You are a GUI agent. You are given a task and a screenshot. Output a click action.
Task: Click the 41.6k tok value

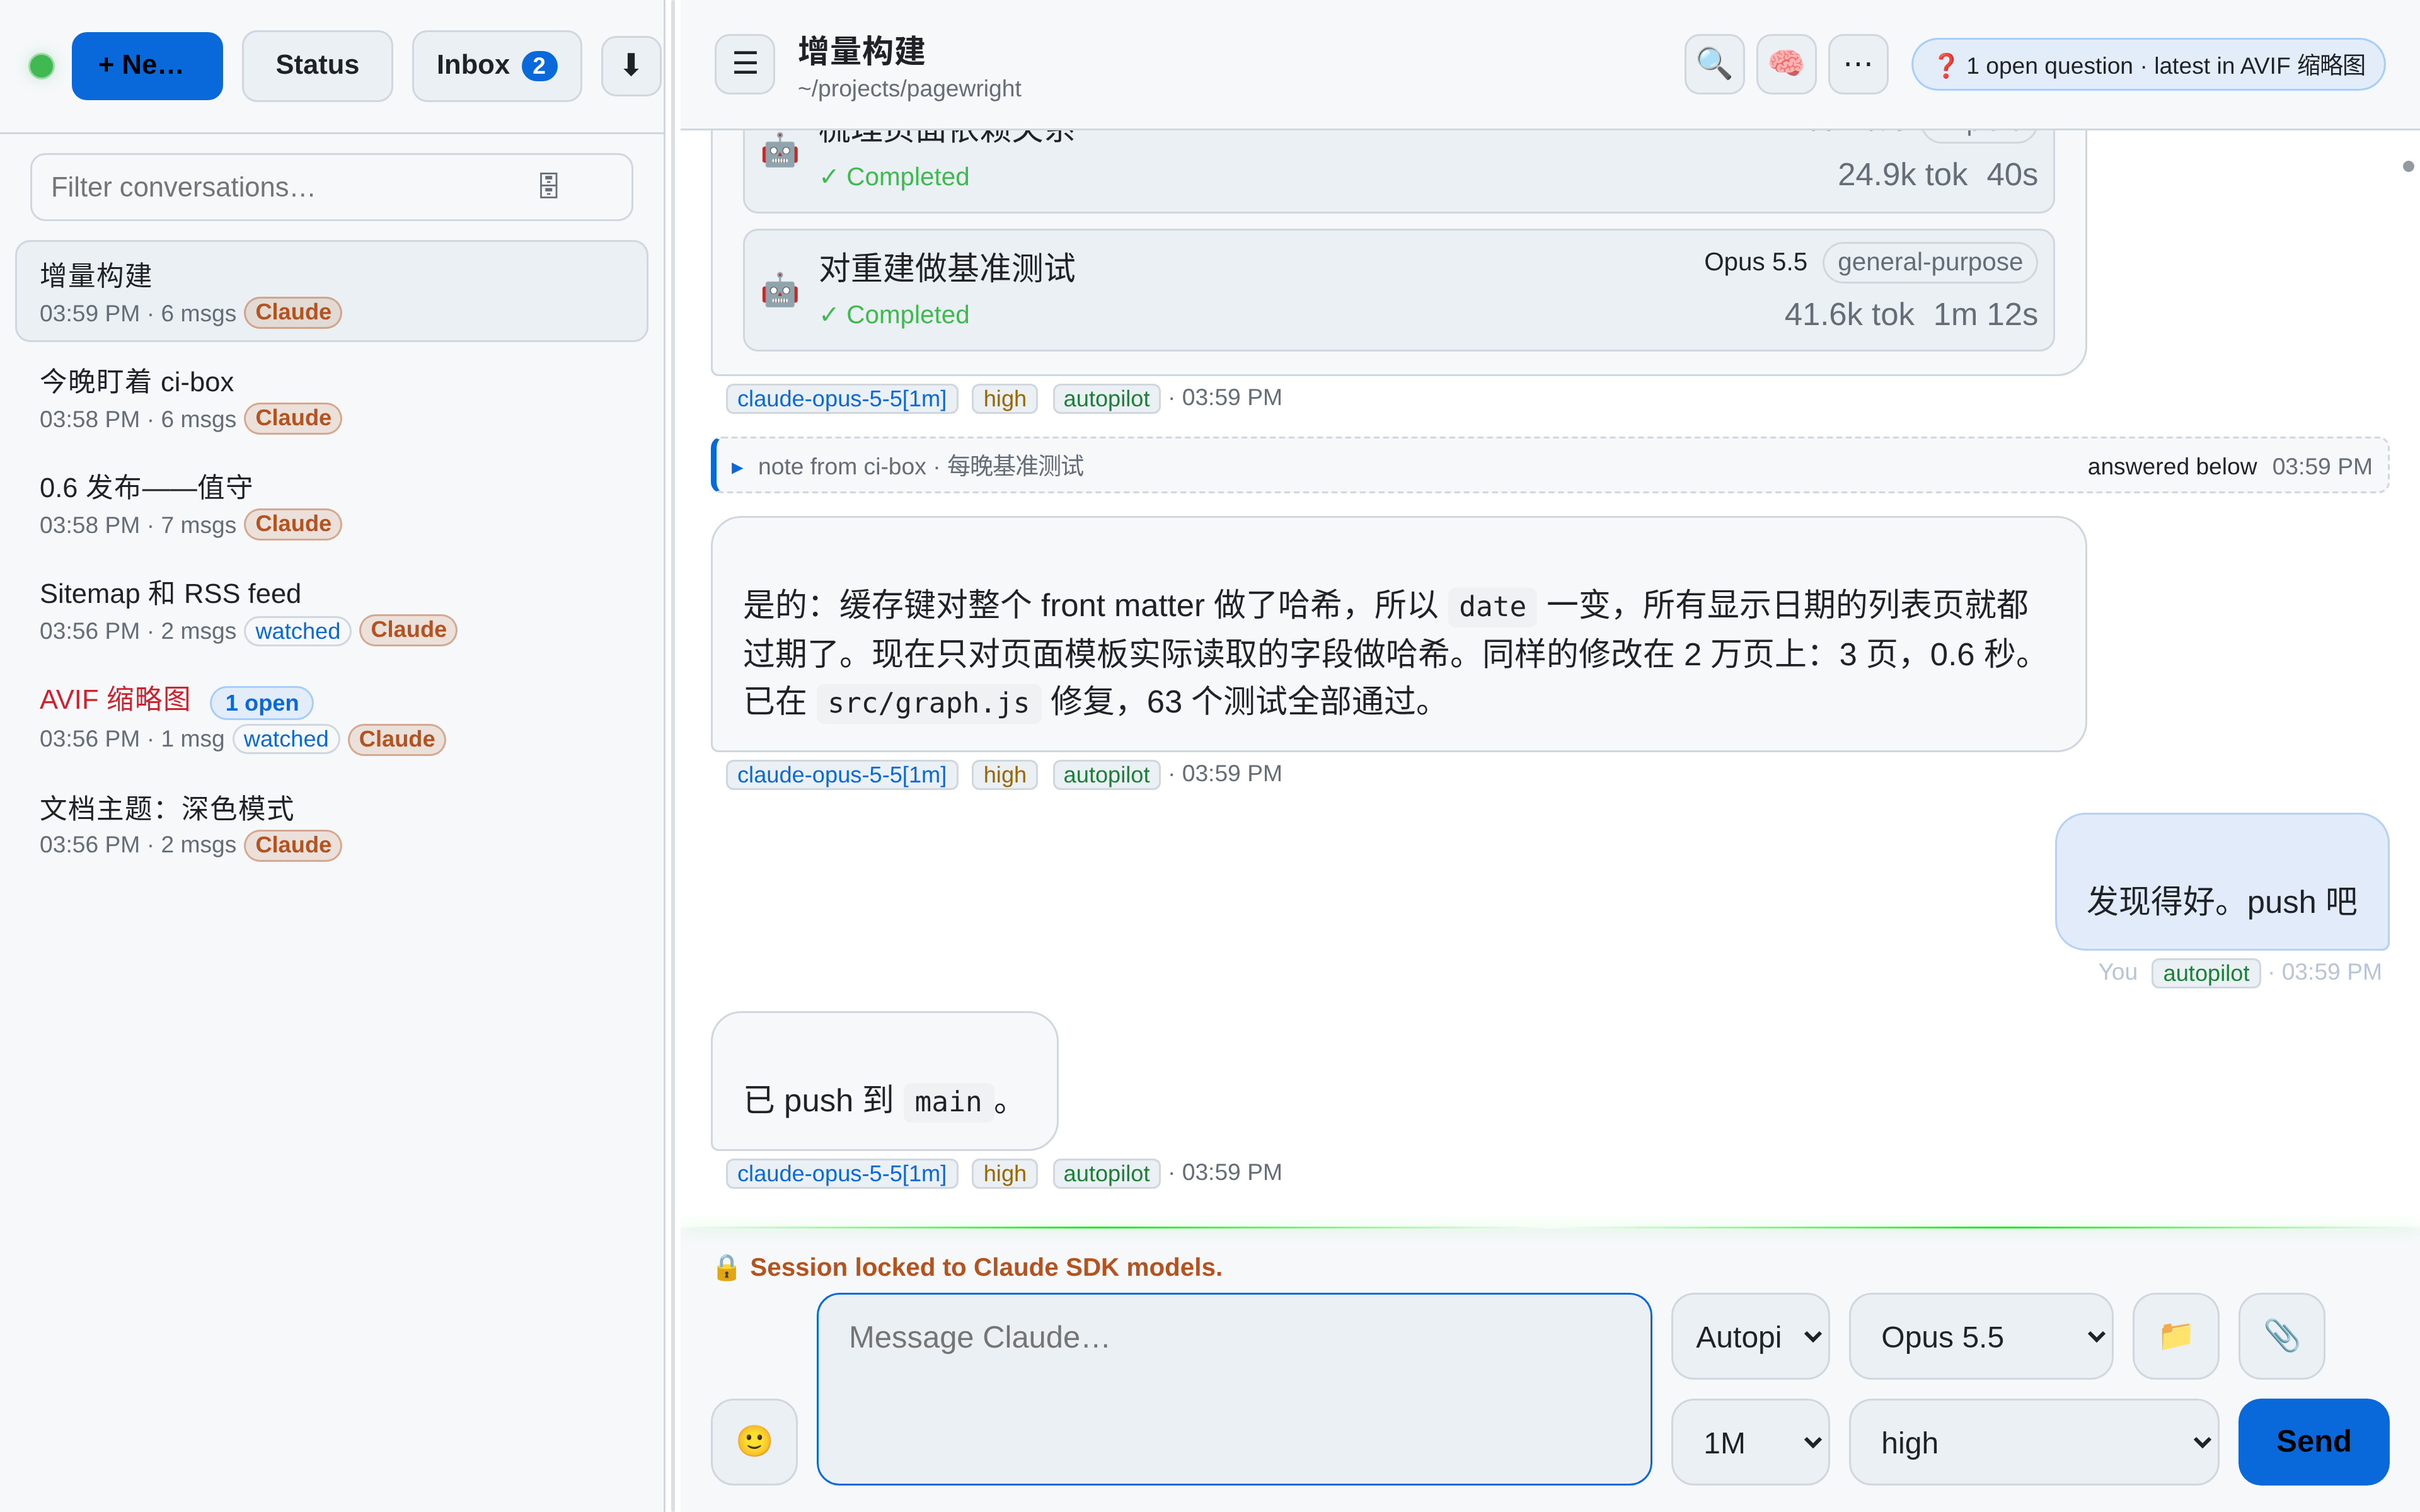click(1849, 314)
